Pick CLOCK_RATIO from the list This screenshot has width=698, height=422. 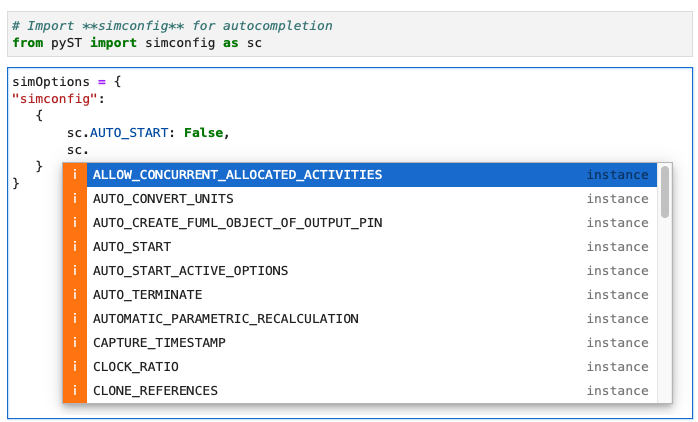click(x=135, y=367)
